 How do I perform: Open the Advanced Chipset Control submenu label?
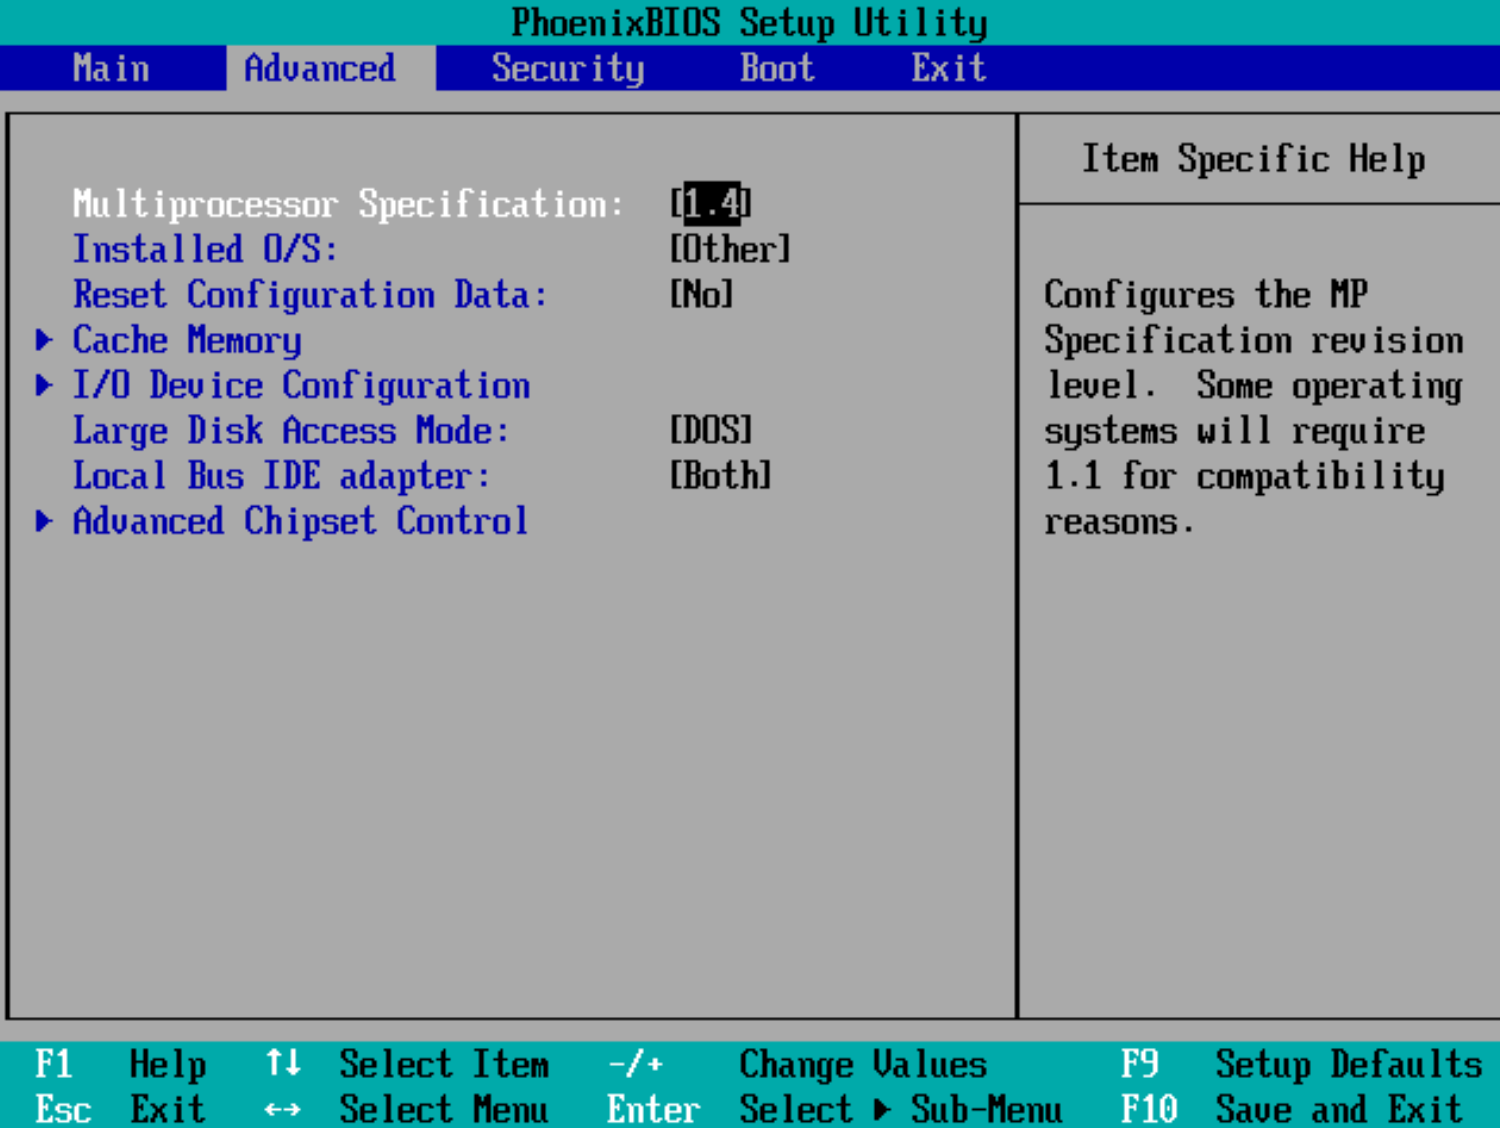tap(300, 521)
